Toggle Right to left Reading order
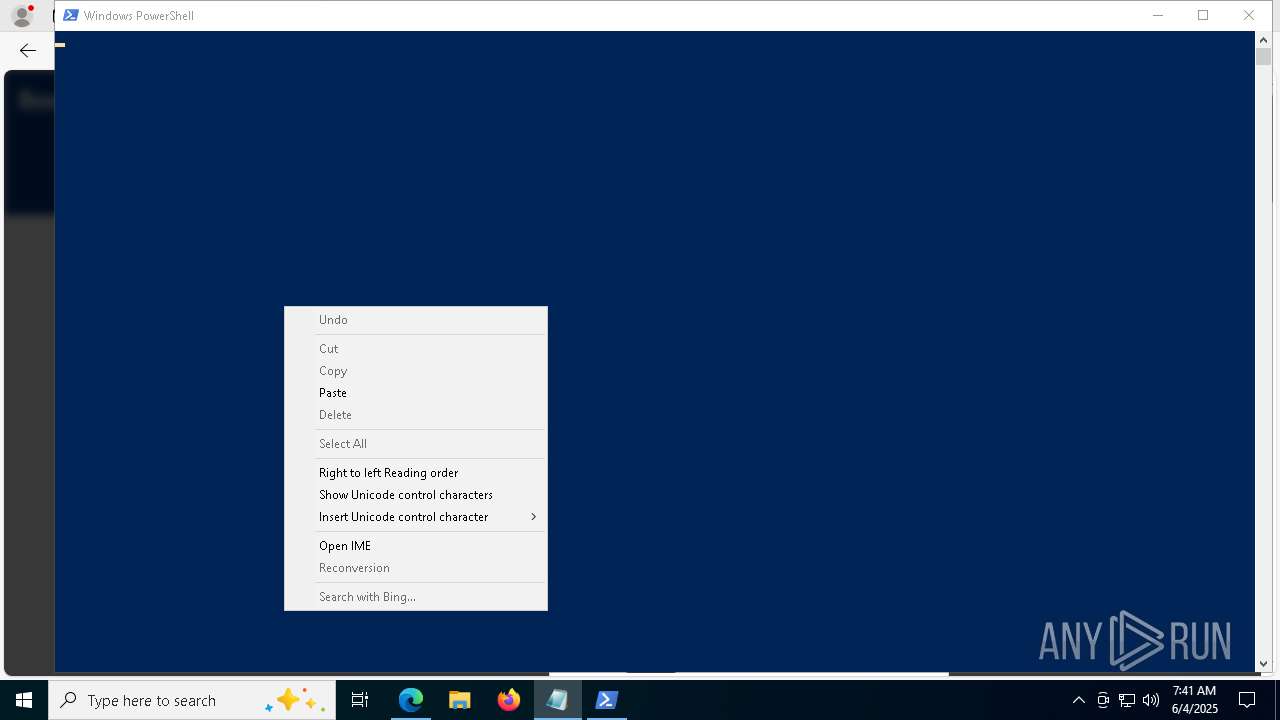Image resolution: width=1280 pixels, height=720 pixels. tap(415, 473)
